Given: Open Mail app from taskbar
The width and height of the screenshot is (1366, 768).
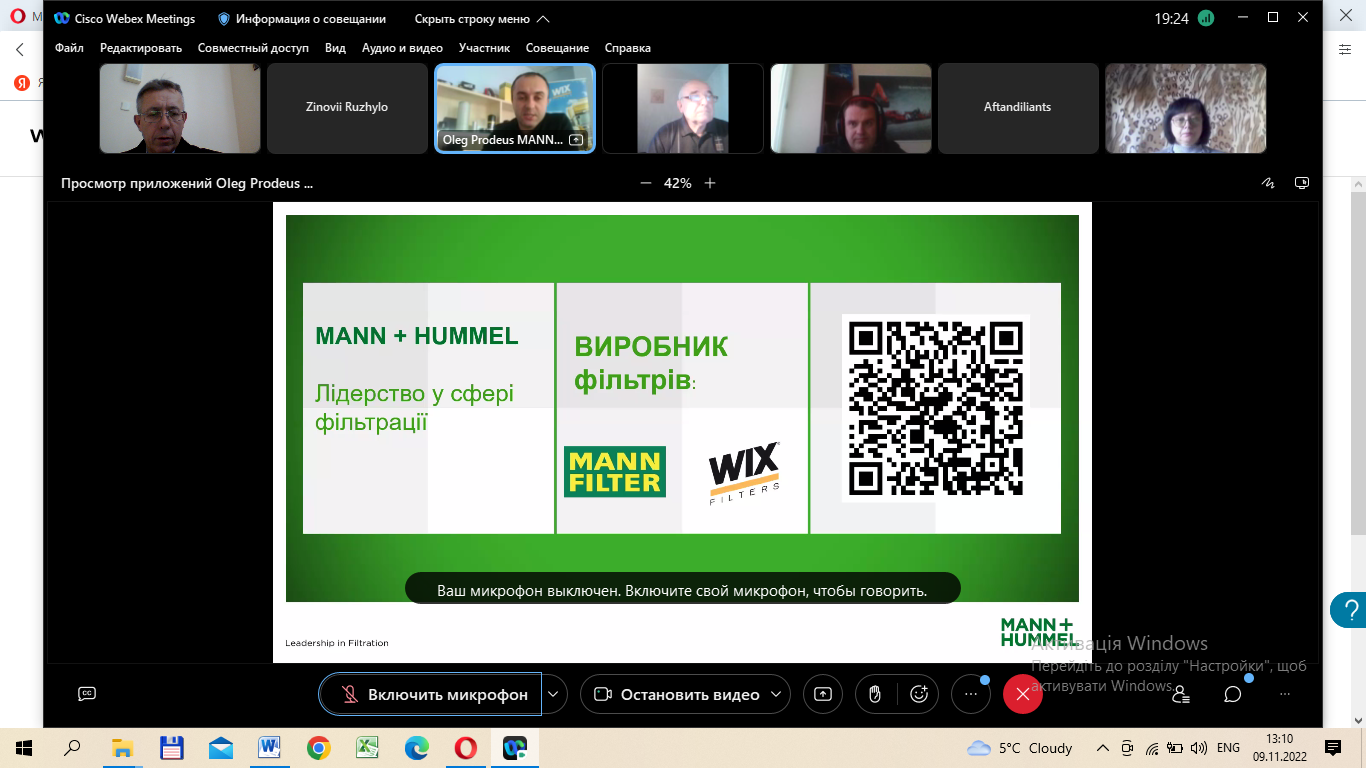Looking at the screenshot, I should click(220, 748).
